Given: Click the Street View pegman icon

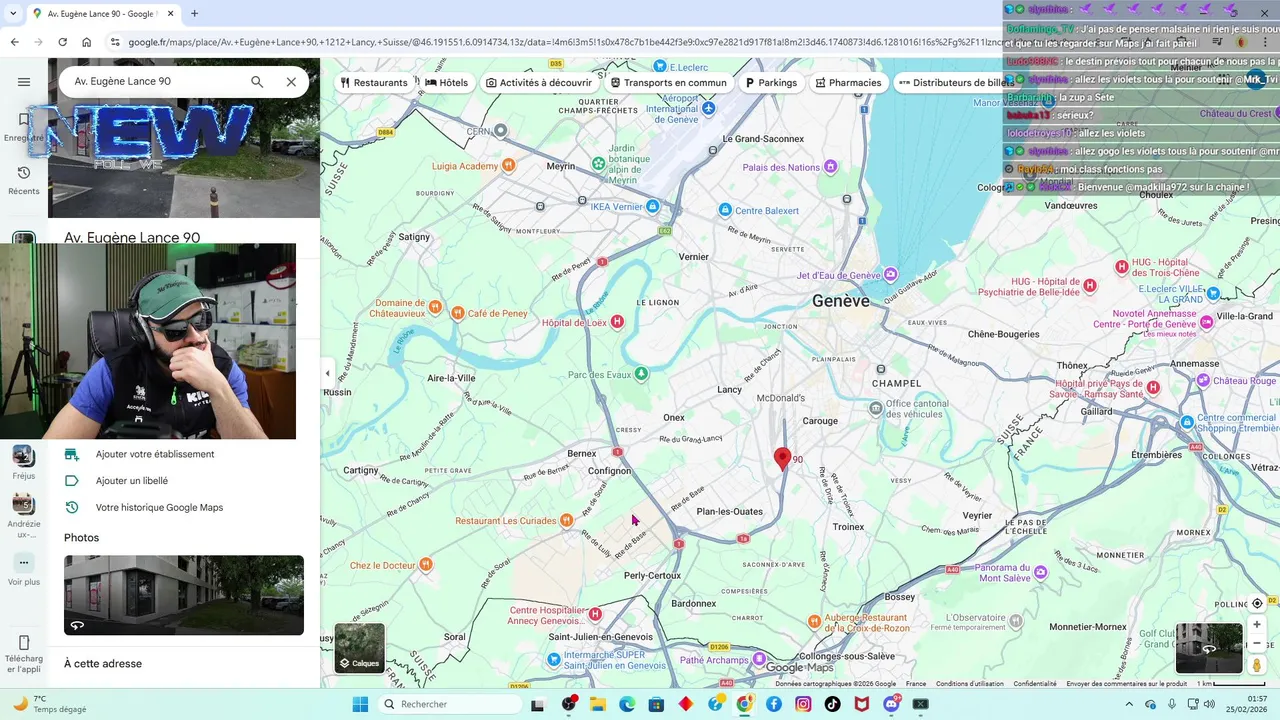Looking at the screenshot, I should tap(1257, 665).
